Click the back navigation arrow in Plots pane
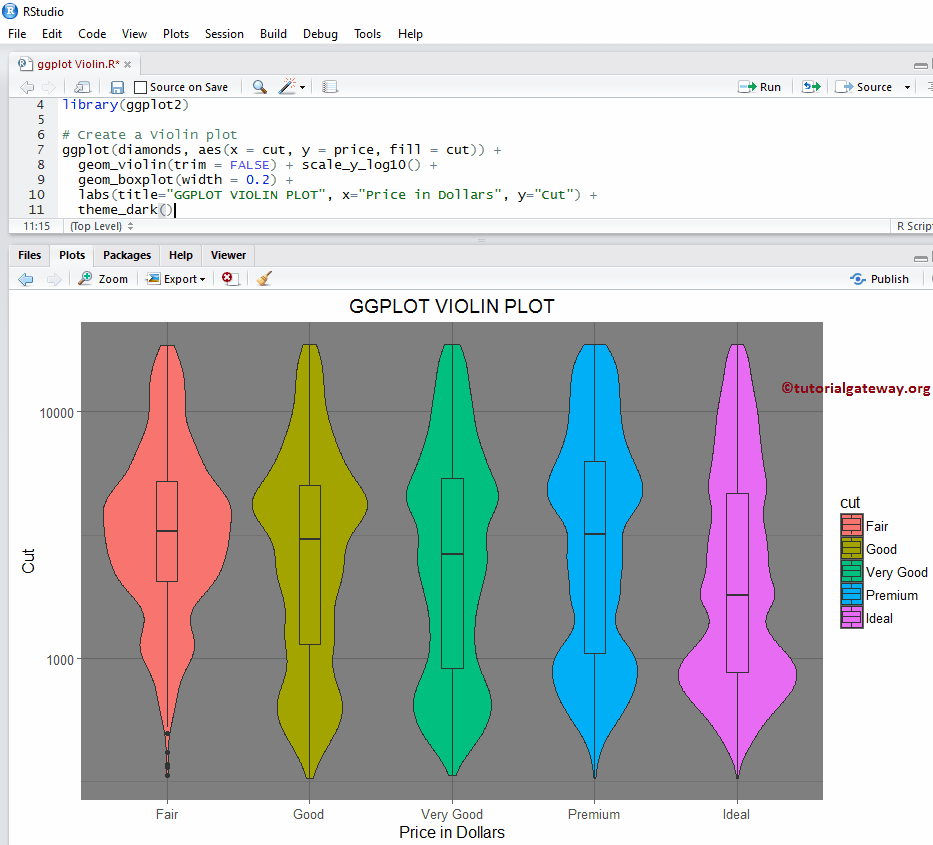This screenshot has height=845, width=933. (25, 278)
